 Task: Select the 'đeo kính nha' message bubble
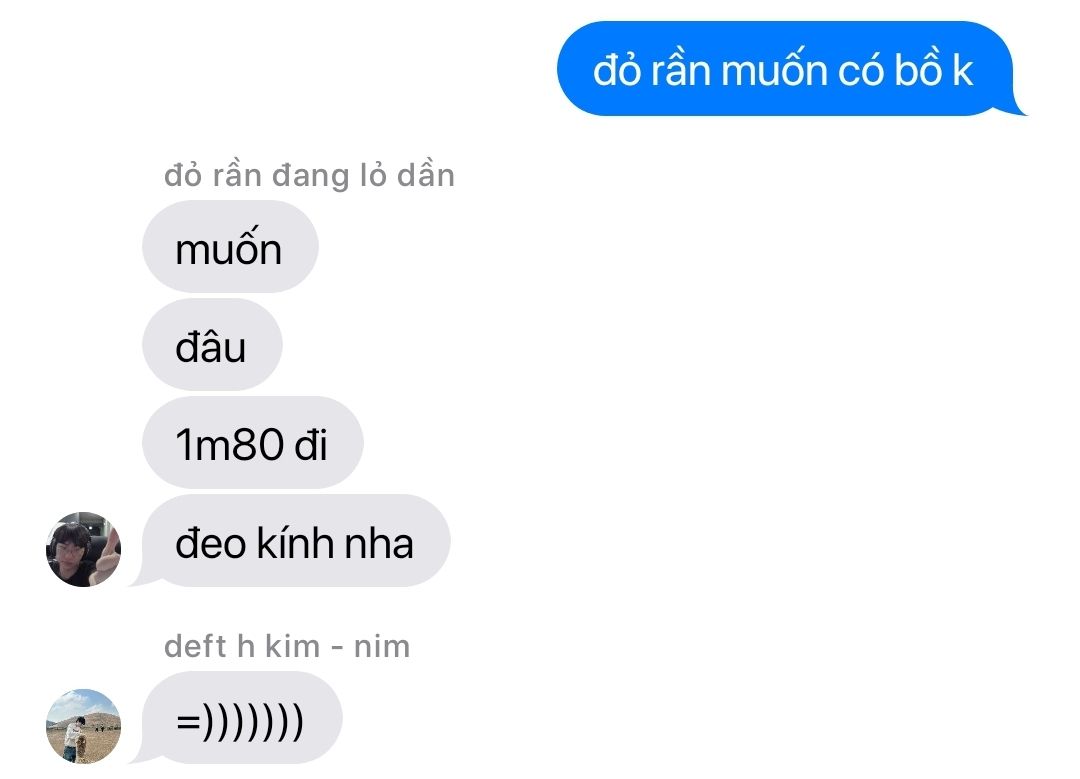[x=296, y=541]
